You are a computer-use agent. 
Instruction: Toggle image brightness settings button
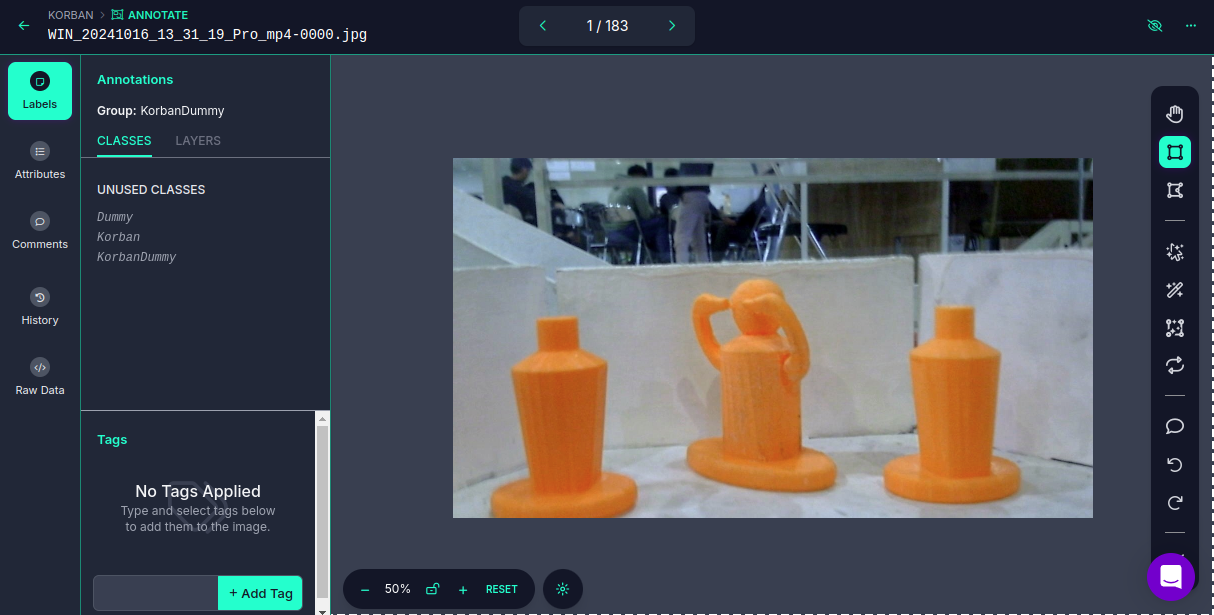coord(563,589)
